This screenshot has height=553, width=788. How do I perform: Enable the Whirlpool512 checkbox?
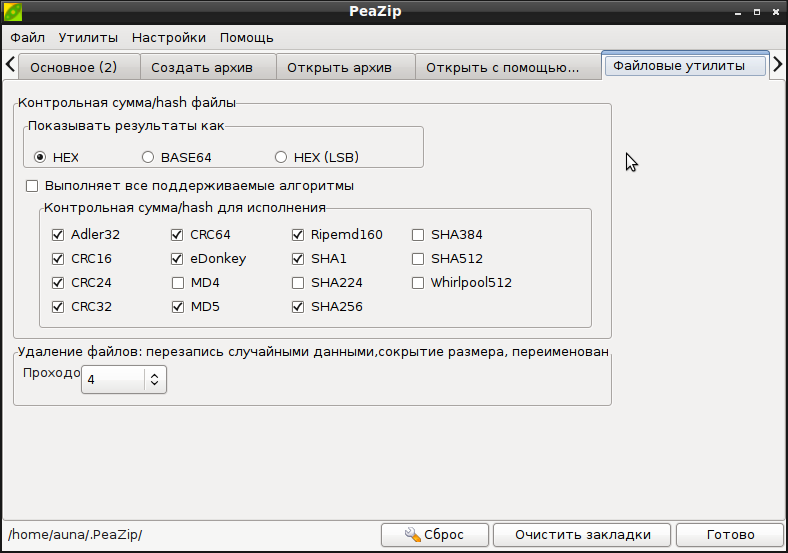(418, 283)
